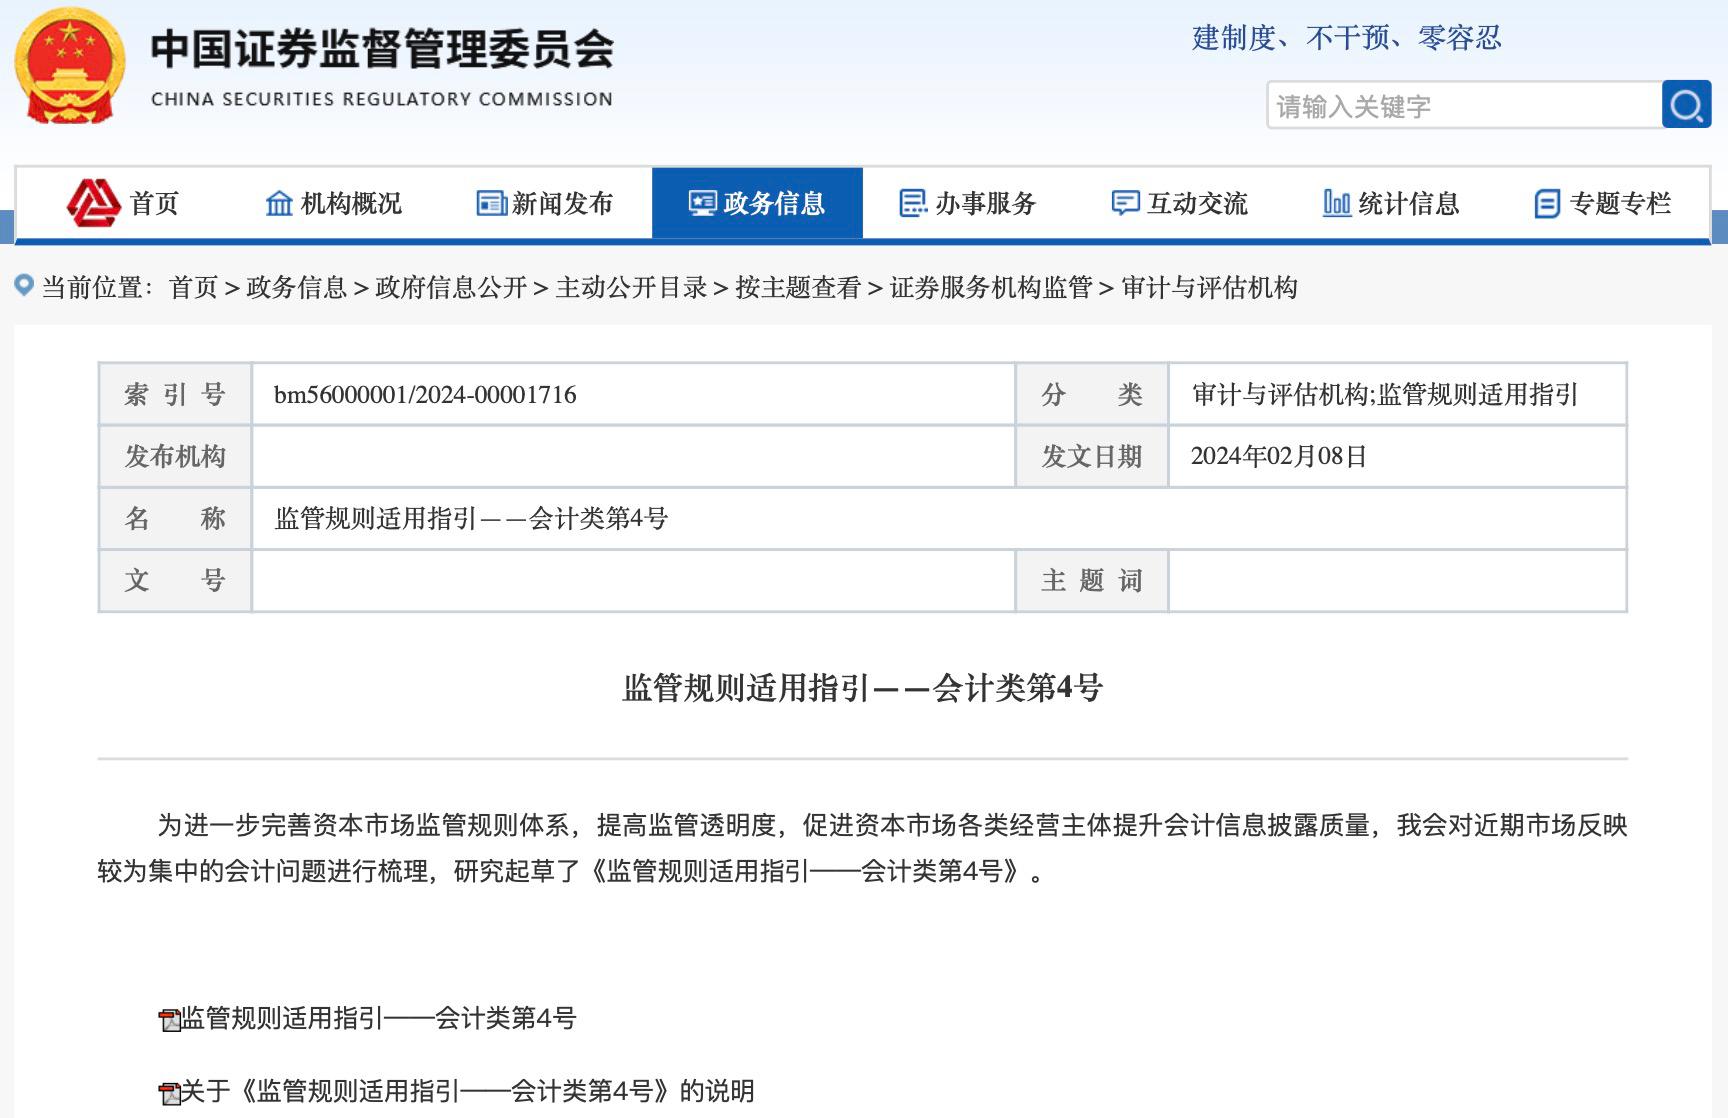Screen dimensions: 1728x1118
Task: Click the breadcrumb location pin icon
Action: coord(24,289)
